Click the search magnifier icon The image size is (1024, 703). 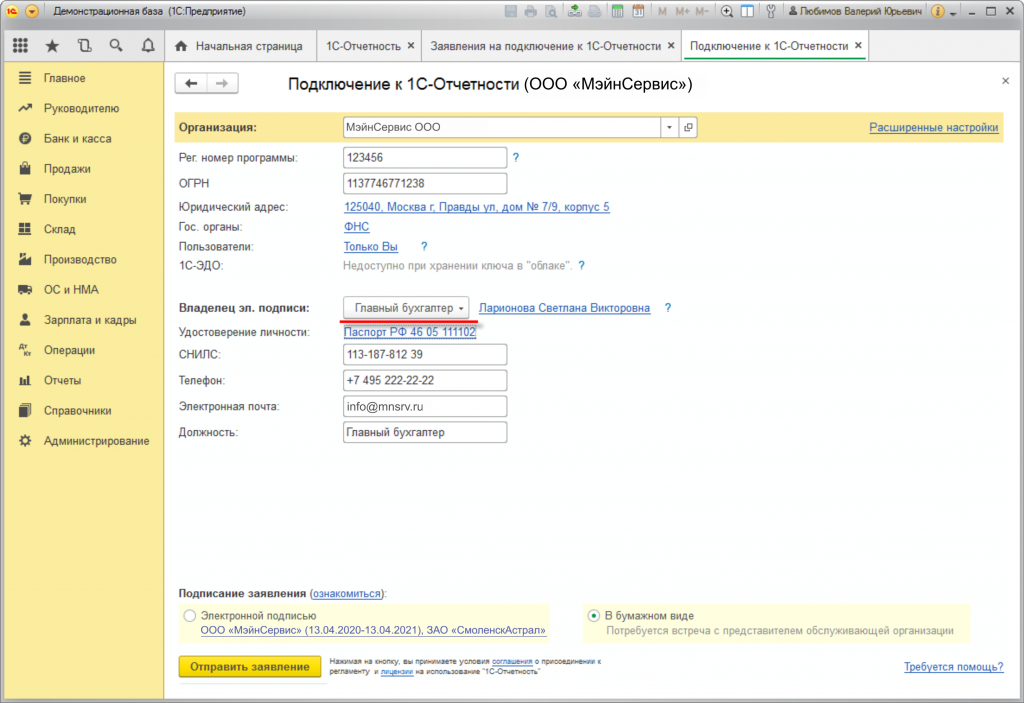click(x=116, y=46)
